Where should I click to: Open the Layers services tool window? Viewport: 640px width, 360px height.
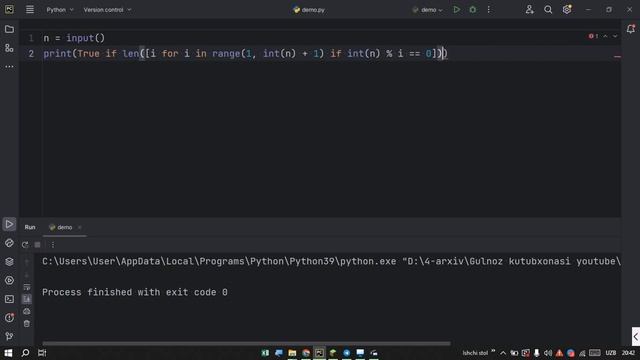point(9,262)
